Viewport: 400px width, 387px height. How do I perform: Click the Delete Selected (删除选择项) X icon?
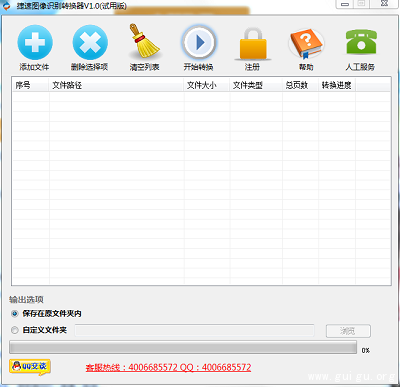[x=90, y=42]
